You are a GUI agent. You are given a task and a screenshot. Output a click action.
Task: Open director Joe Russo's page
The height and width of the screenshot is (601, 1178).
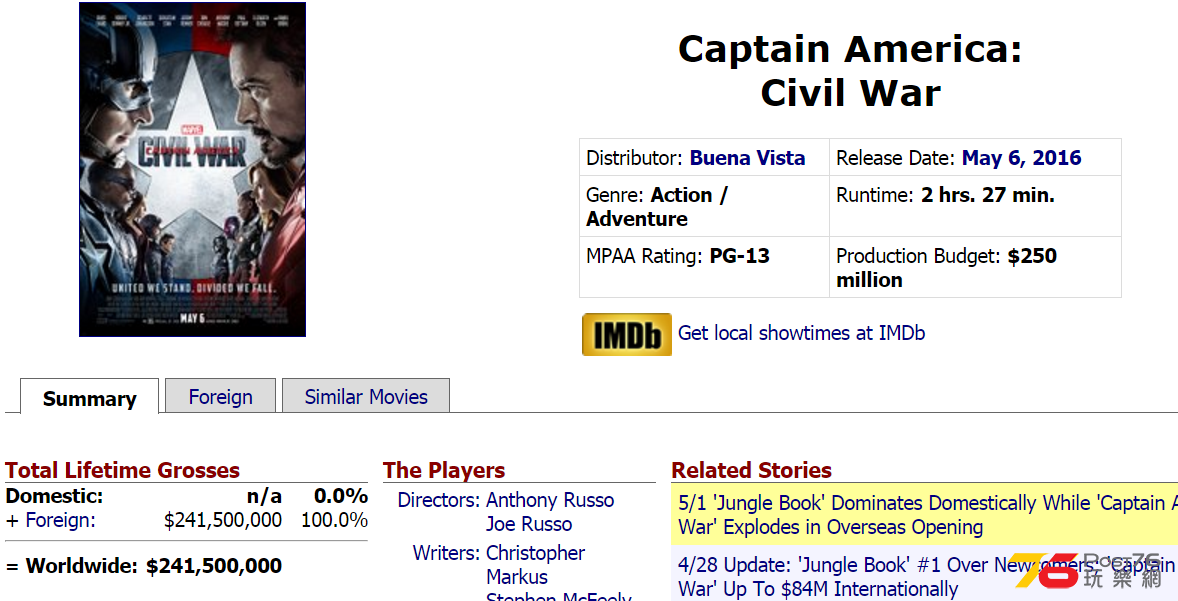(529, 524)
